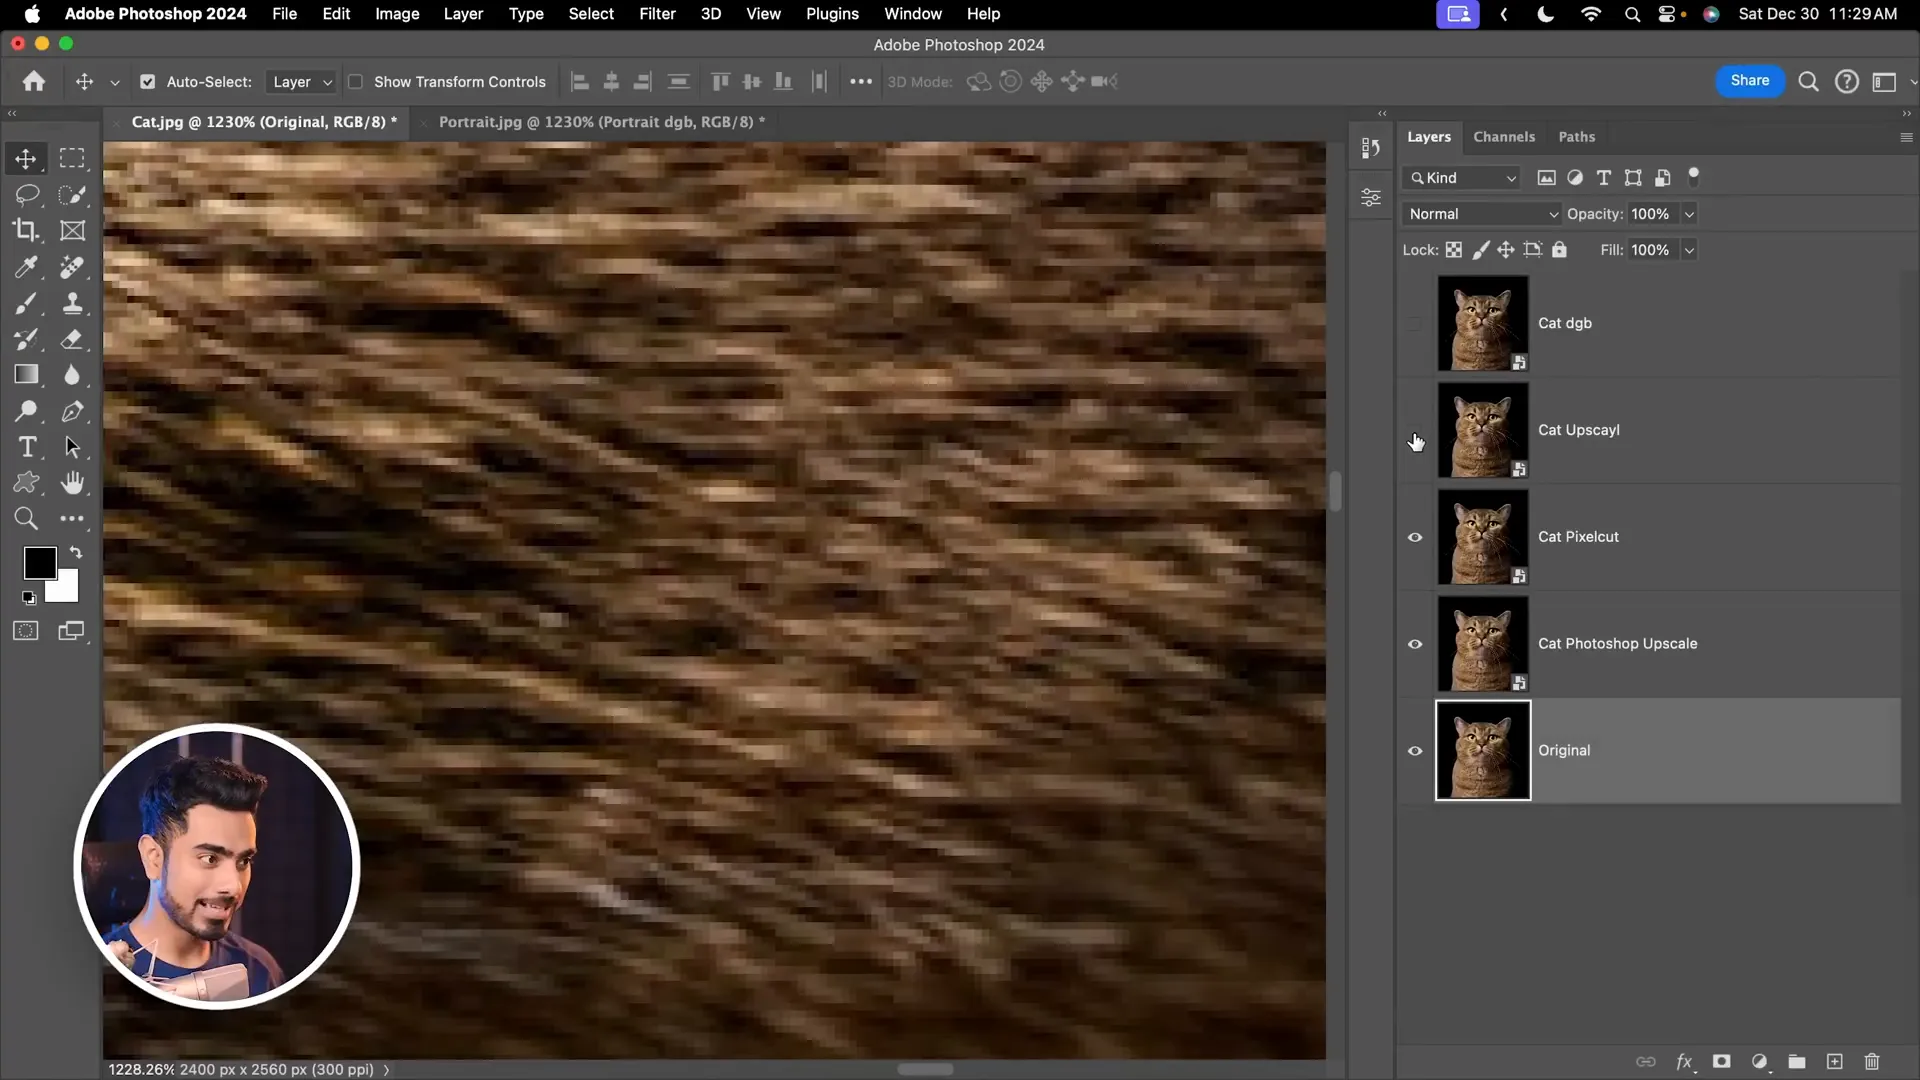Open the Normal blend mode dropdown
The height and width of the screenshot is (1080, 1920).
point(1481,214)
